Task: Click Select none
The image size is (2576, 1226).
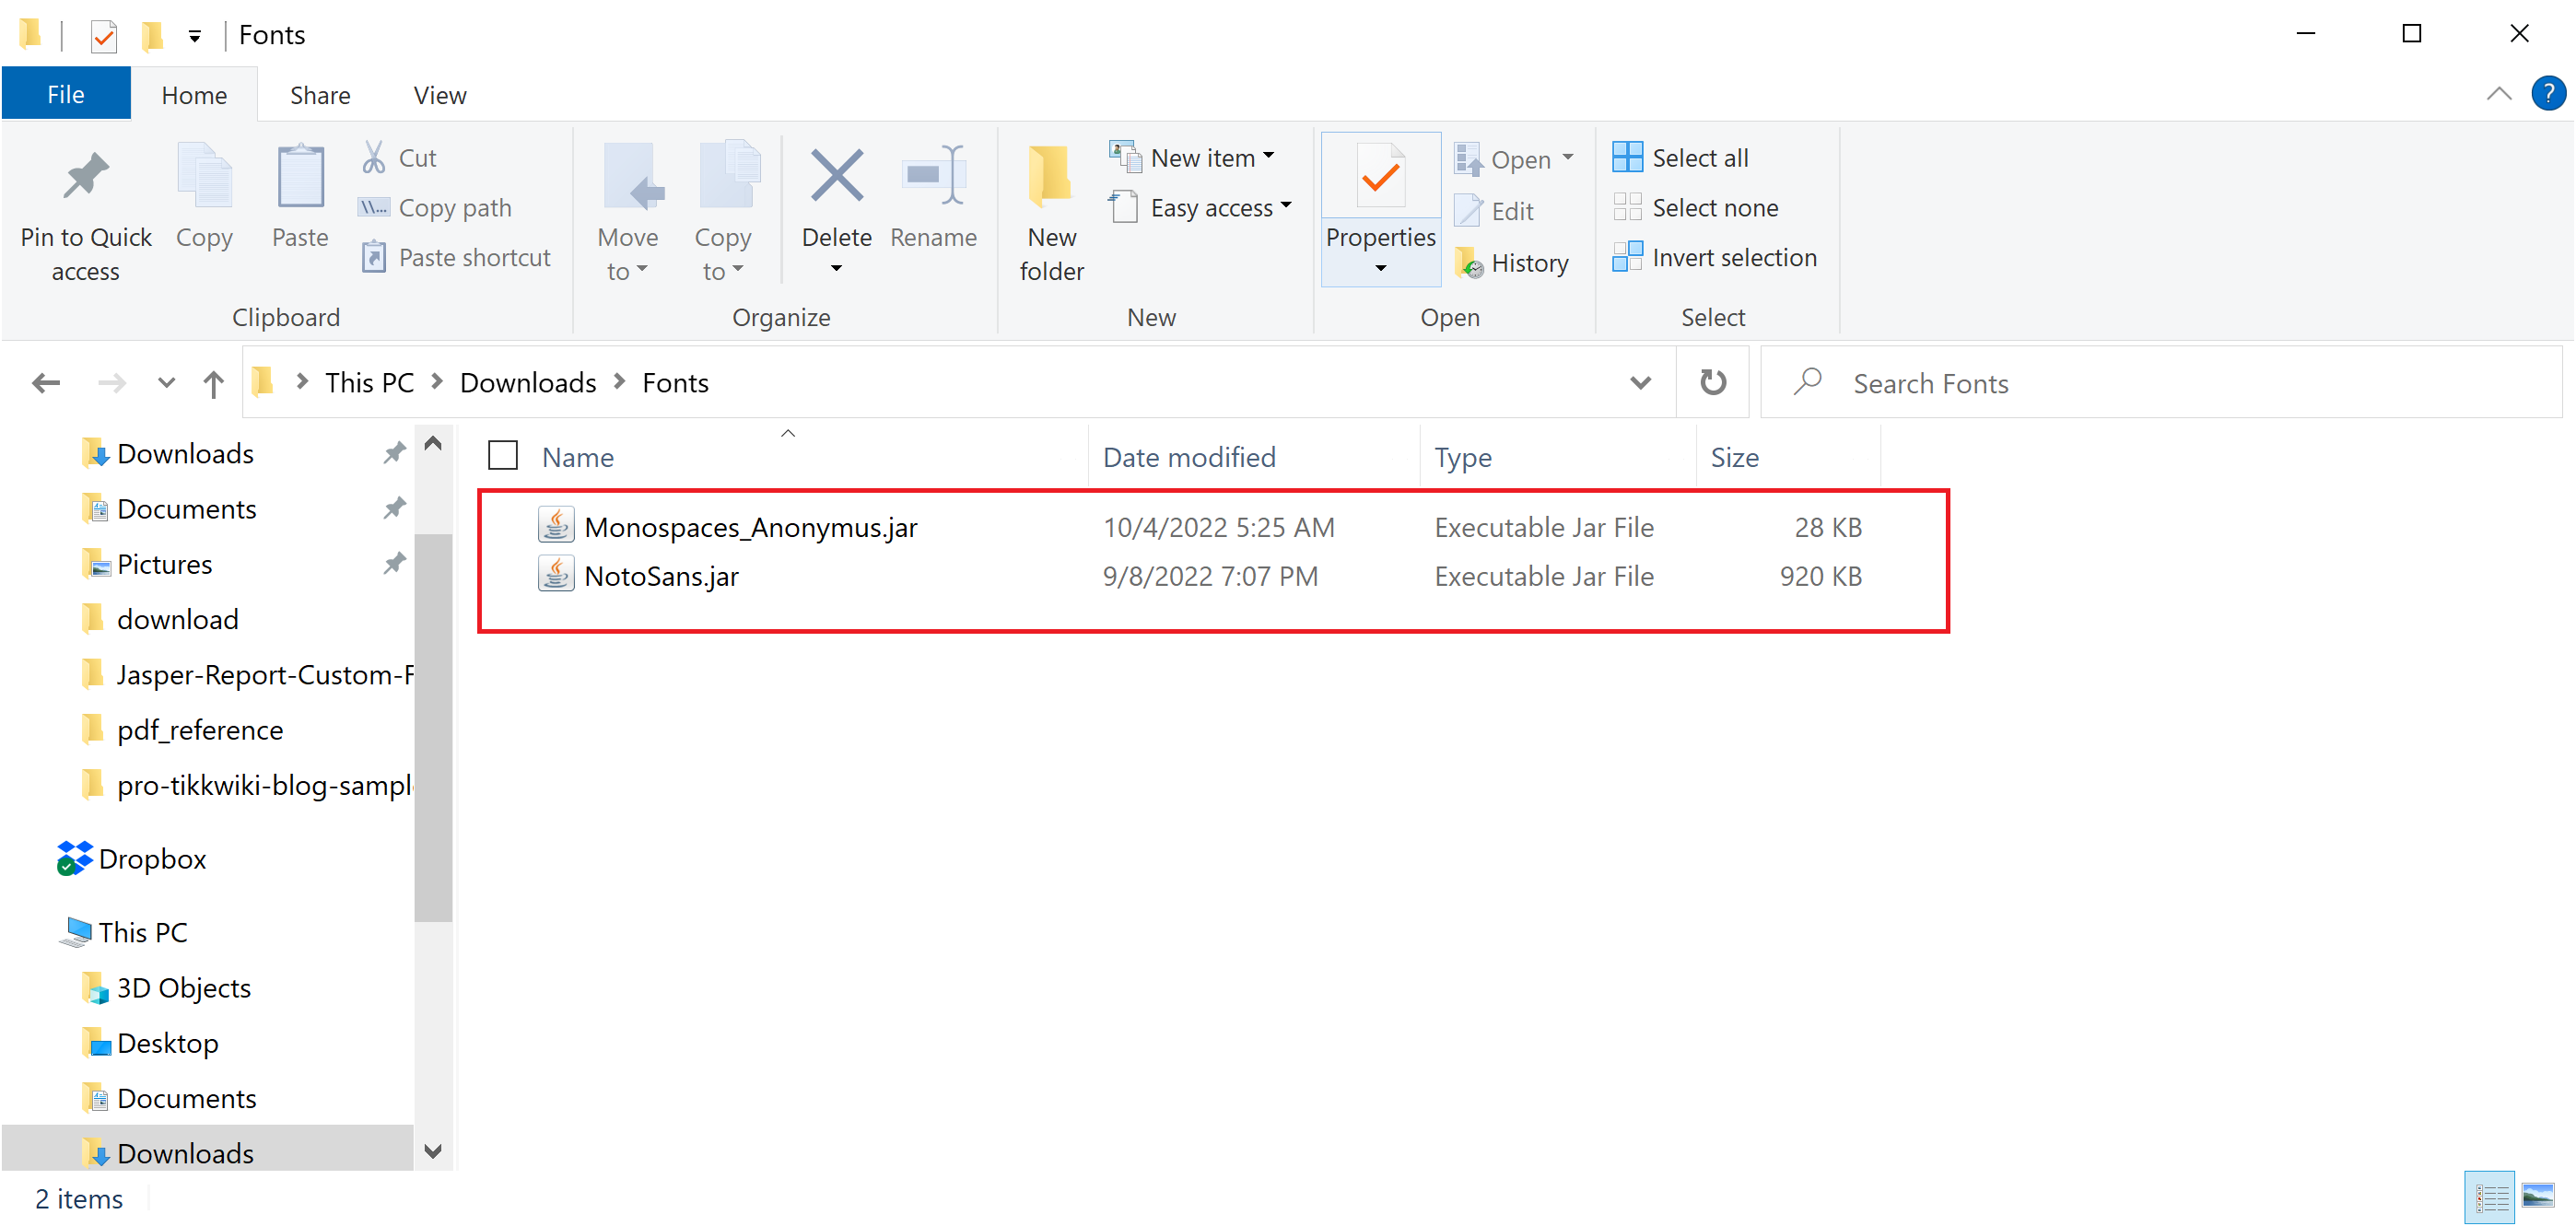Action: (x=1696, y=208)
